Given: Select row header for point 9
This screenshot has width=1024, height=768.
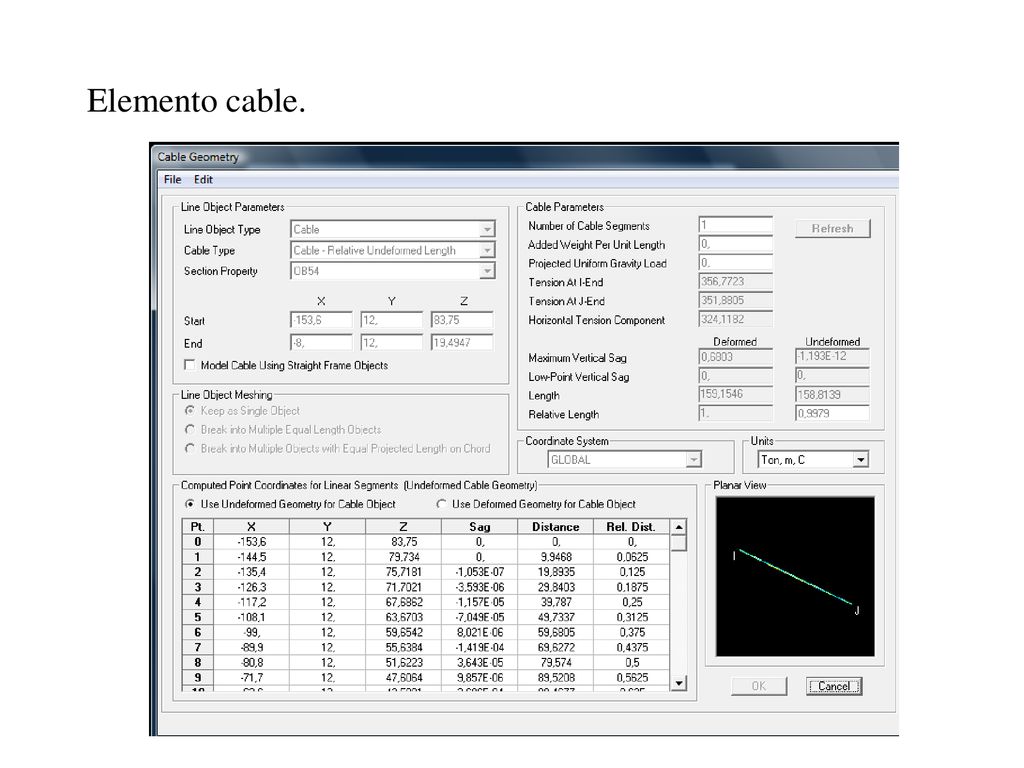Looking at the screenshot, I should (198, 678).
